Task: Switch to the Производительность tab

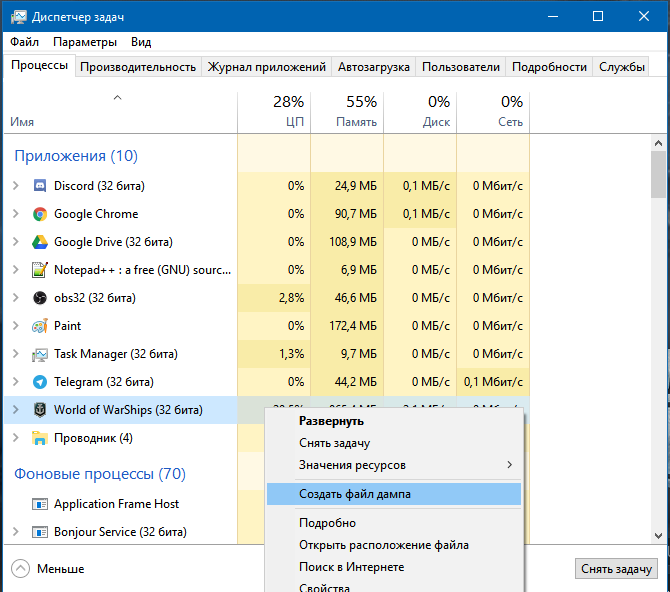Action: click(x=138, y=67)
